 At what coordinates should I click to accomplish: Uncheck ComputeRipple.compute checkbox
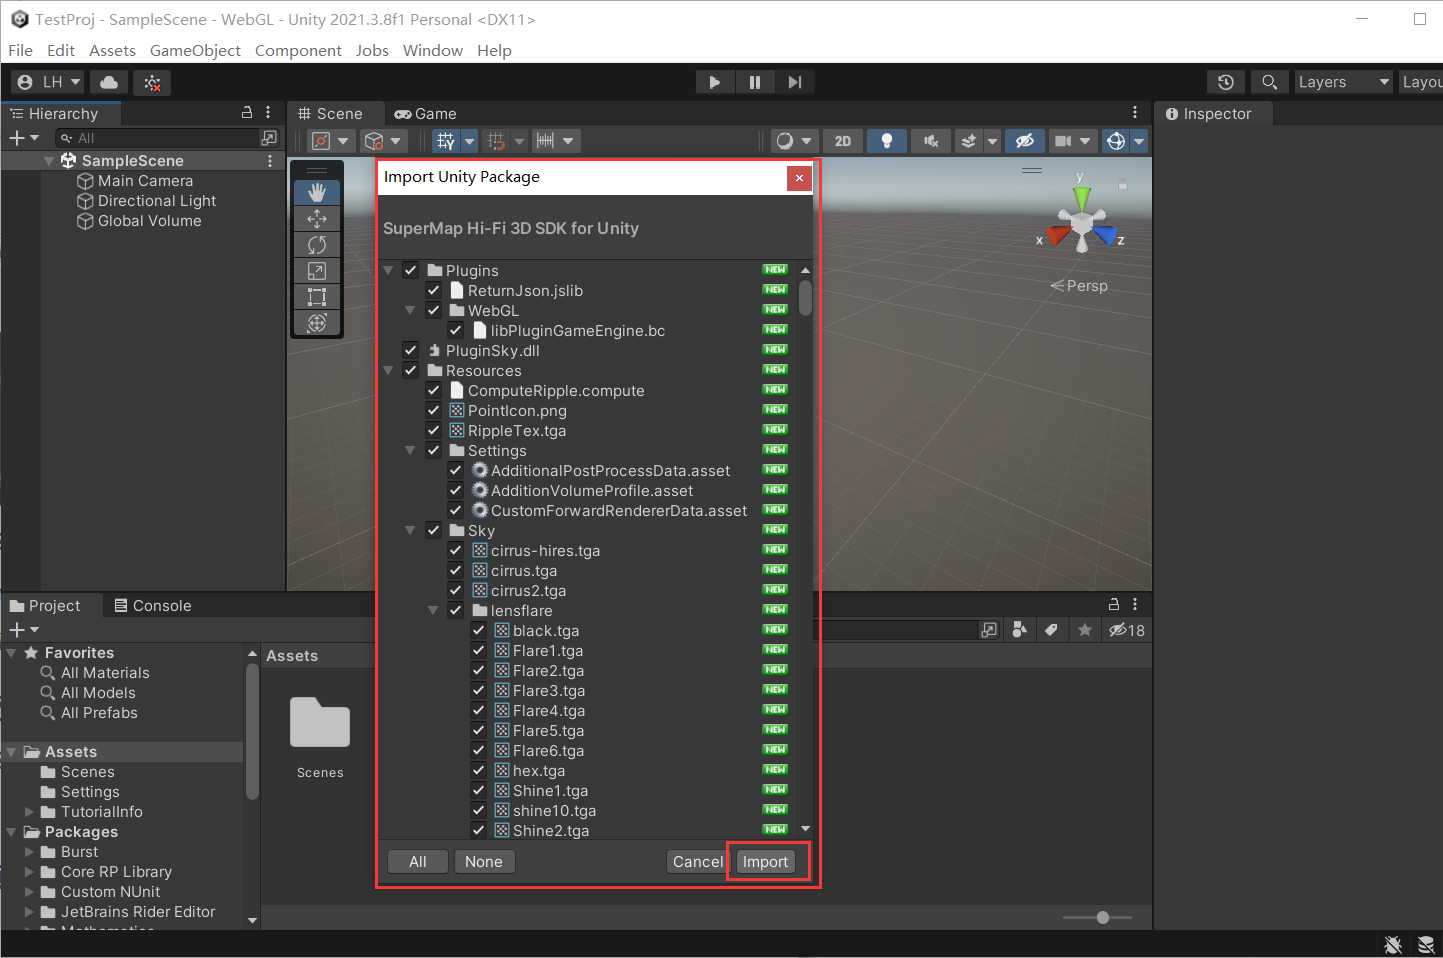[x=433, y=390]
